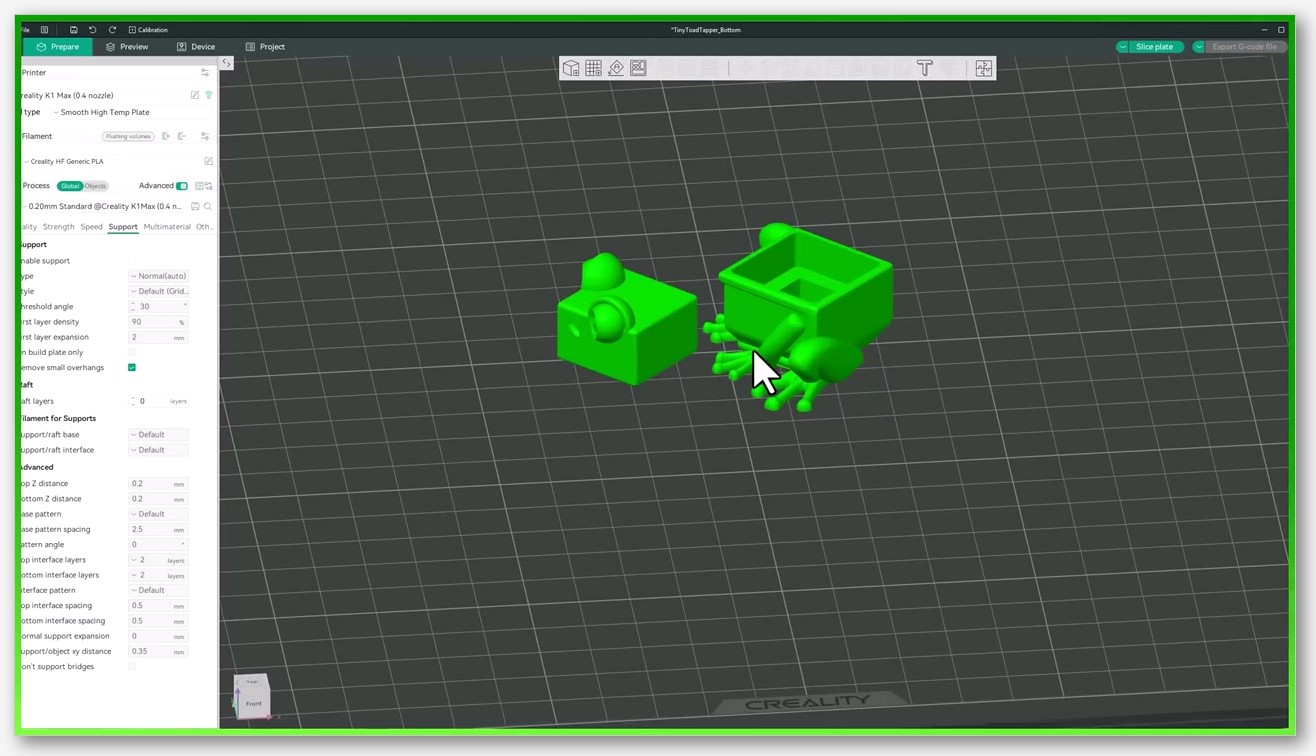Viewport: 1316px width, 756px height.
Task: Uncheck Remove small overhangs checkbox
Action: [132, 368]
